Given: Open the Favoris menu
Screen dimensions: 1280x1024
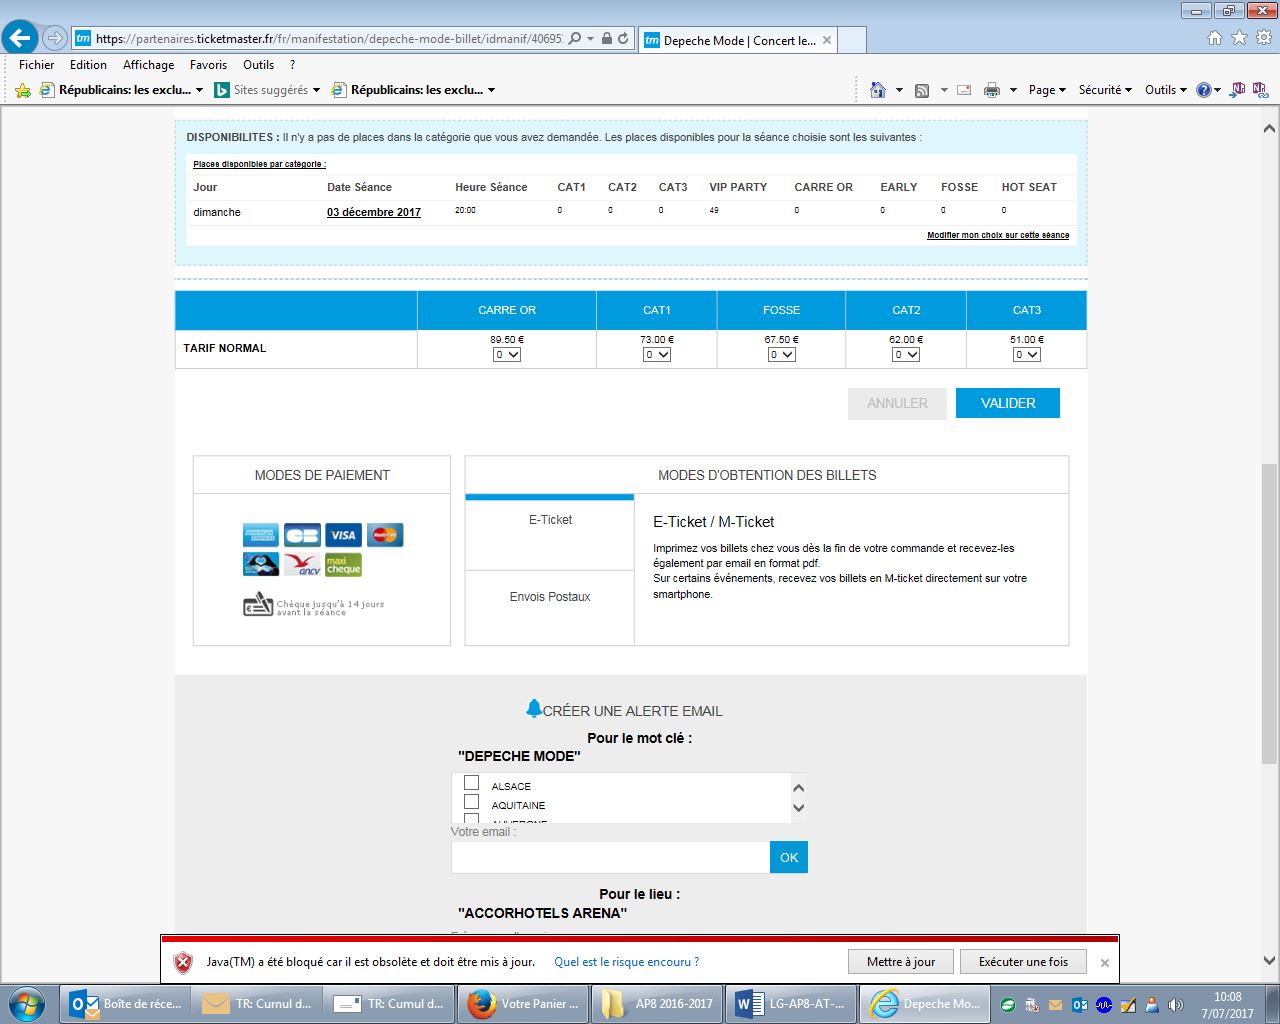Looking at the screenshot, I should [208, 65].
